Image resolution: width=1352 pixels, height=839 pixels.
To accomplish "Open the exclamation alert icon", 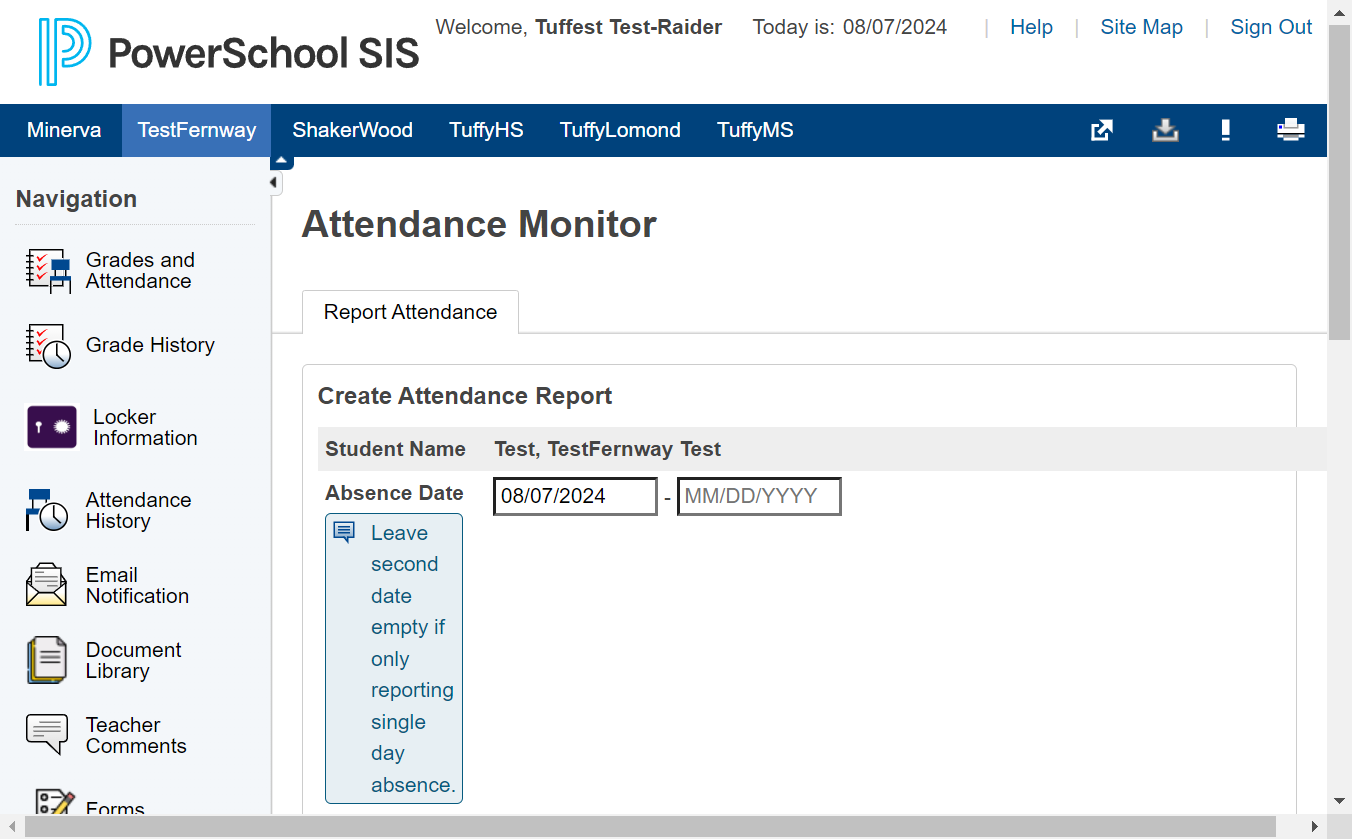I will pos(1226,130).
